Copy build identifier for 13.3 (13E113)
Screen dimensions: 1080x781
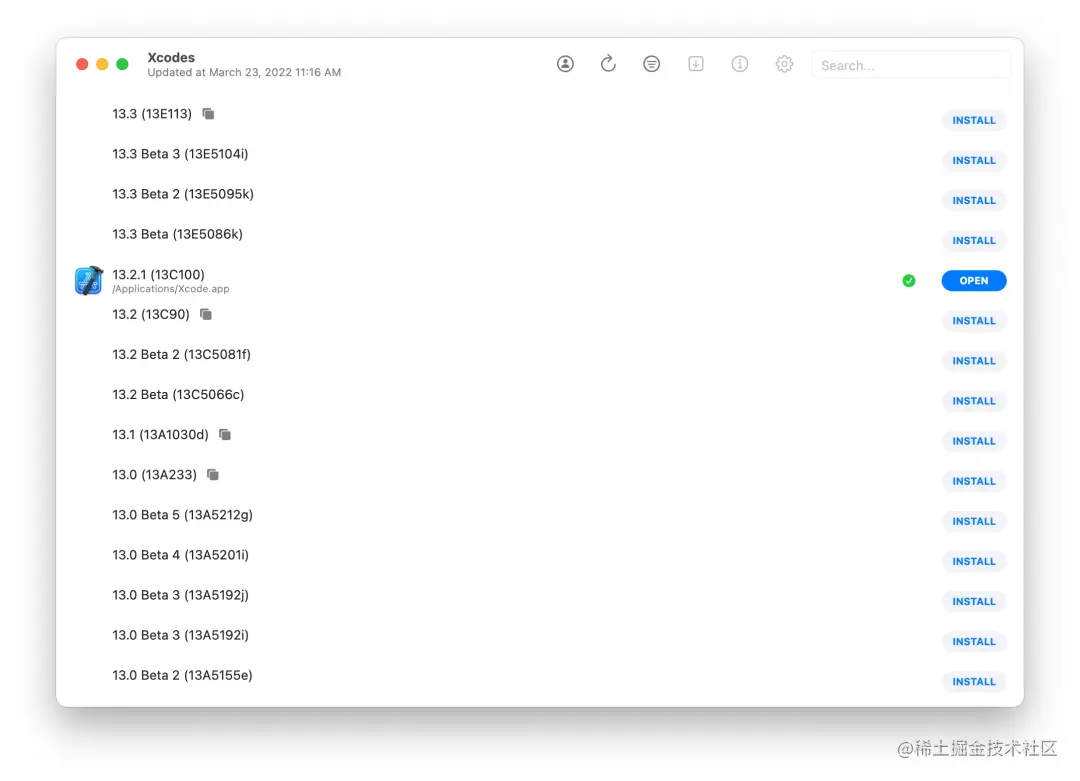coord(208,114)
